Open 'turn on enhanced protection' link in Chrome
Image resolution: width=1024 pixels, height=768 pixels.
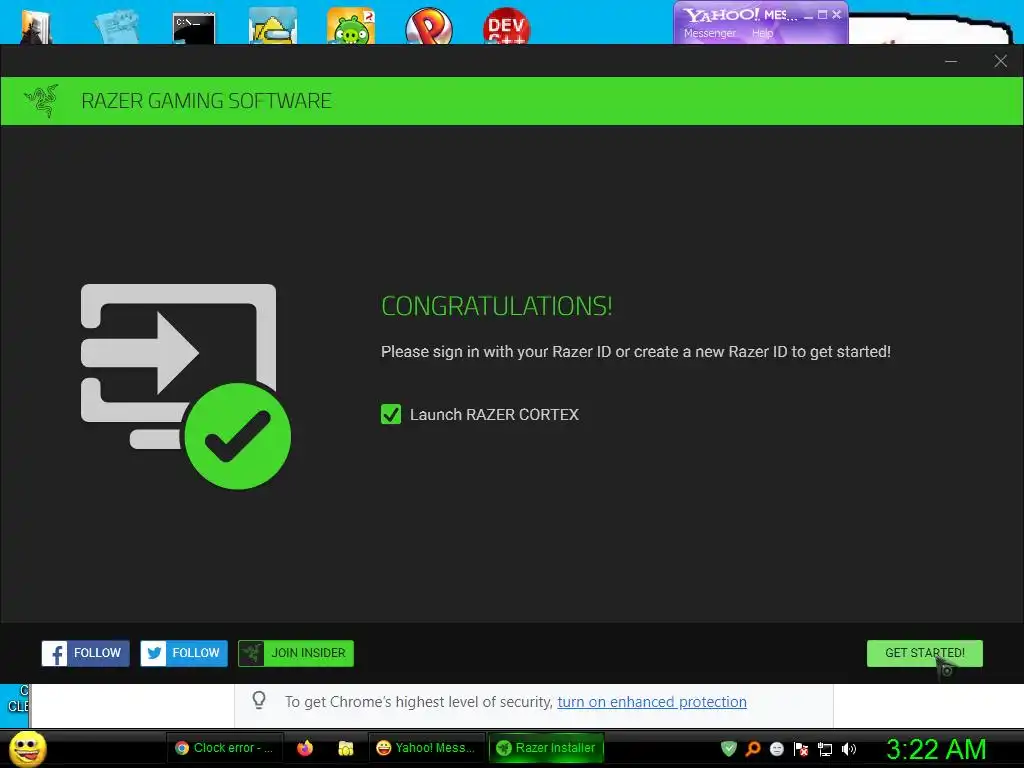coord(652,701)
